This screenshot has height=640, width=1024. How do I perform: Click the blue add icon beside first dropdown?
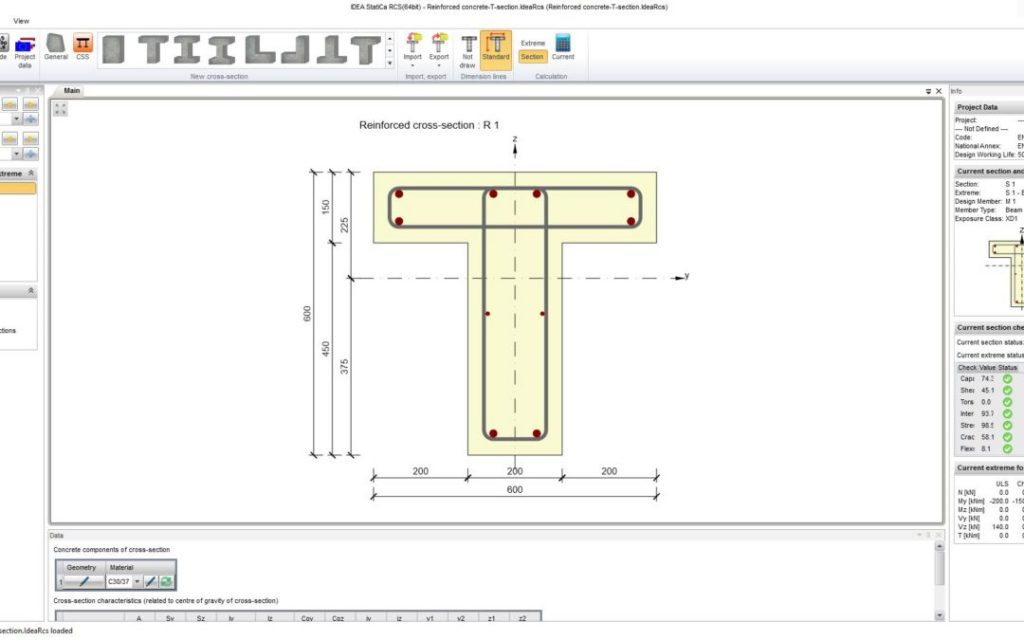31,120
